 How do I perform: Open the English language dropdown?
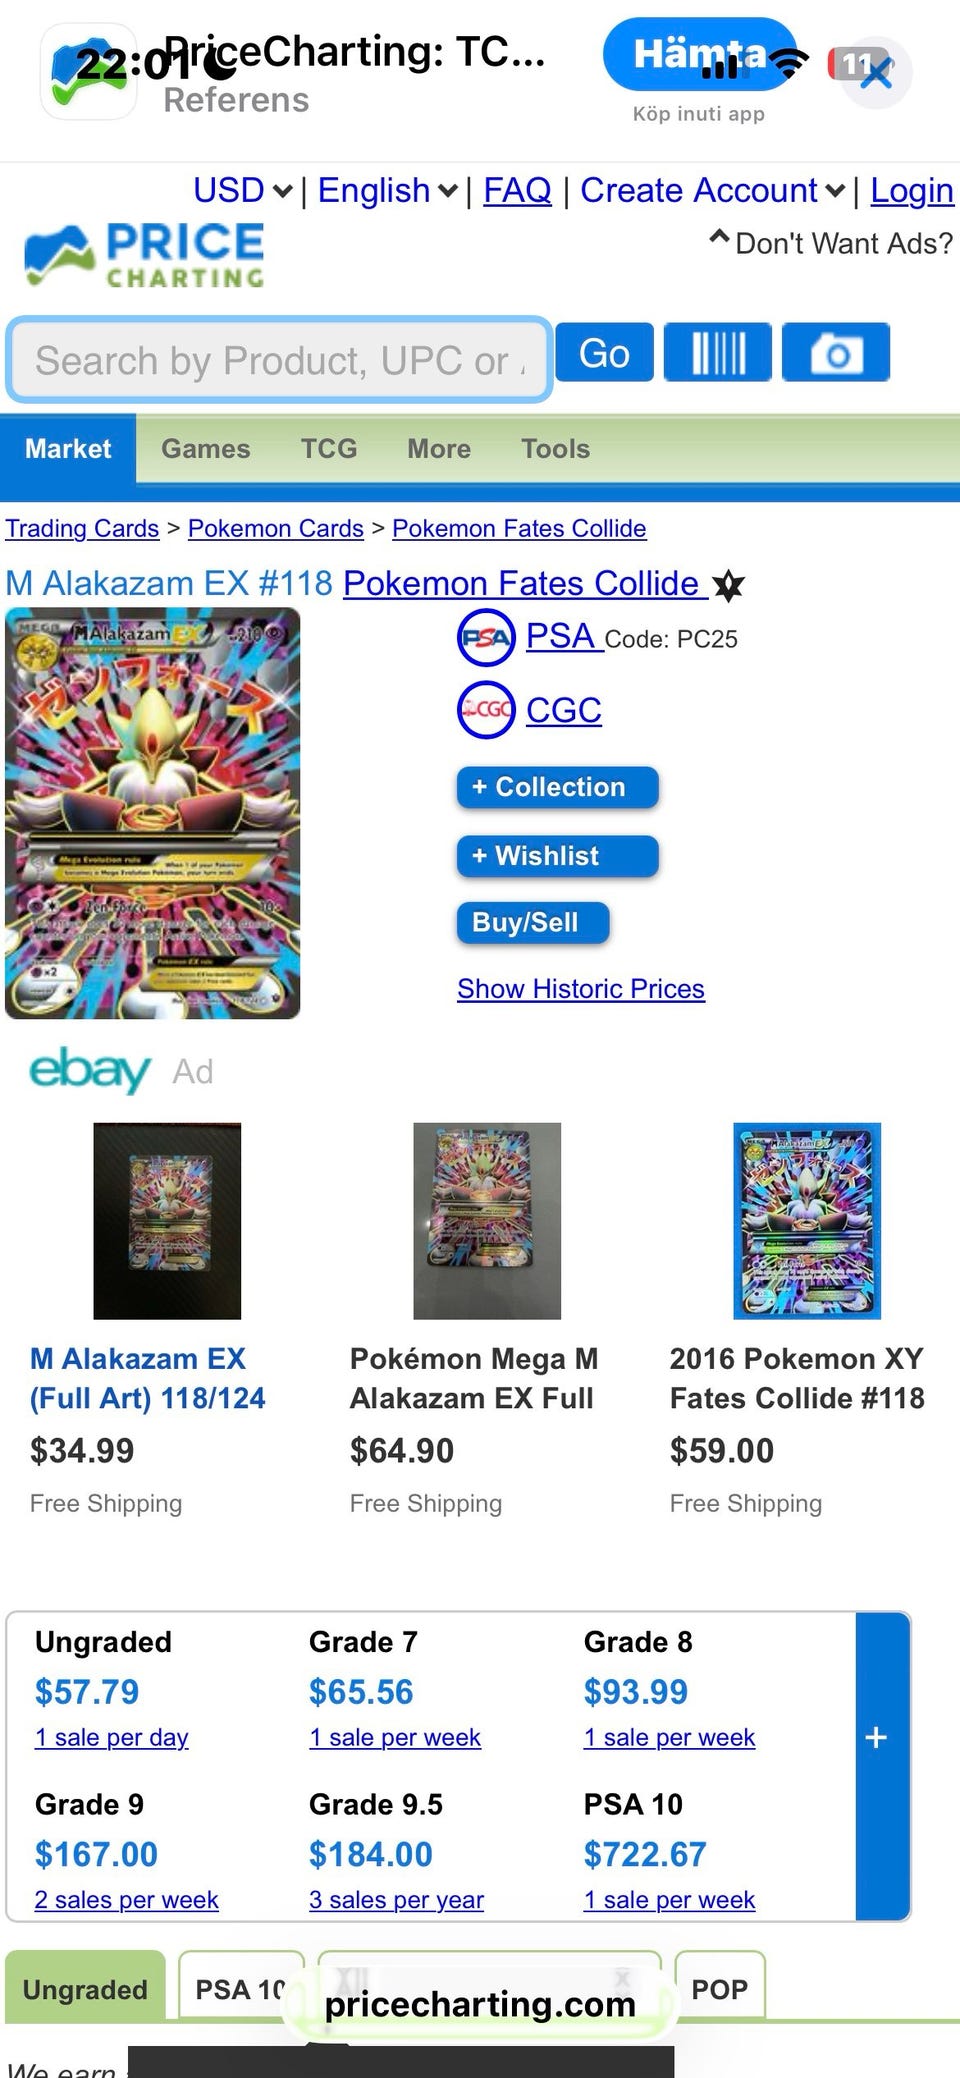pyautogui.click(x=388, y=190)
